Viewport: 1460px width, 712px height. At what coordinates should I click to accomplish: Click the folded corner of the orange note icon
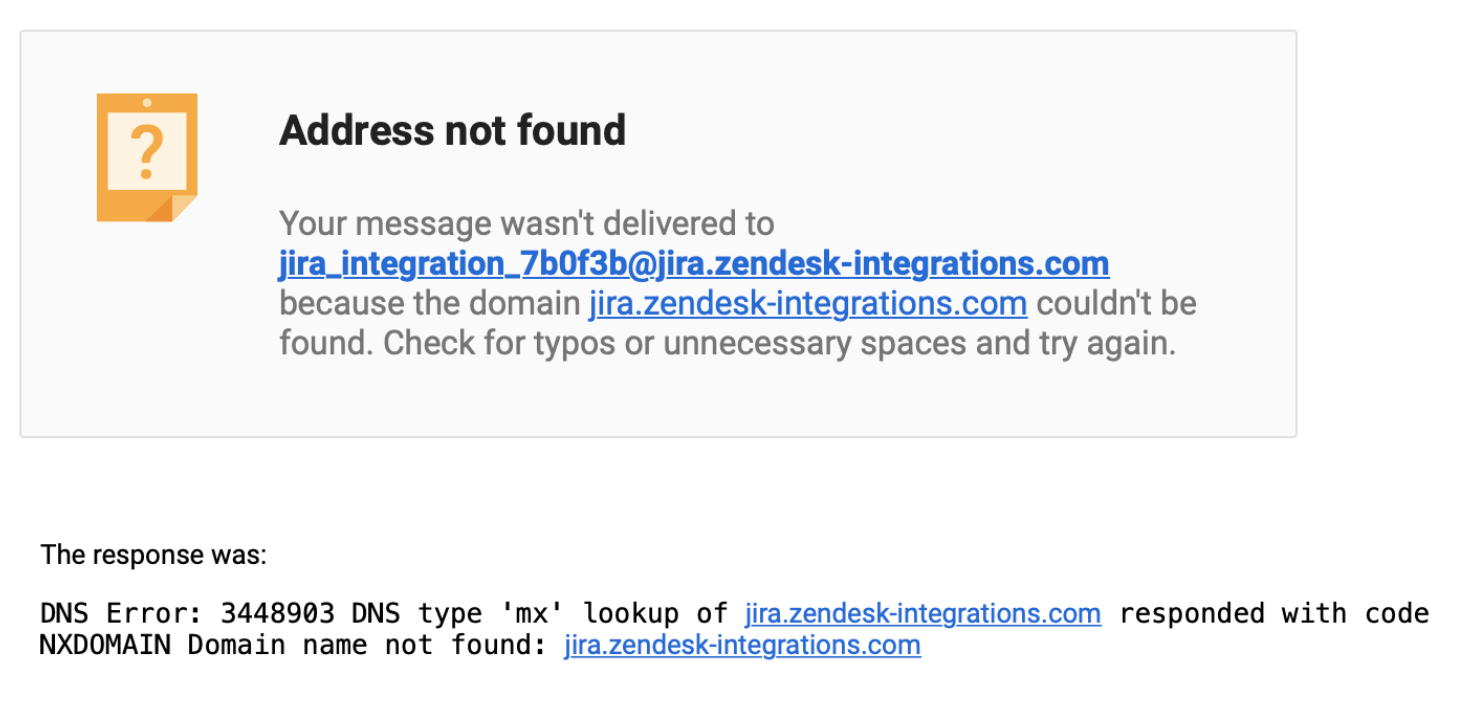[182, 208]
